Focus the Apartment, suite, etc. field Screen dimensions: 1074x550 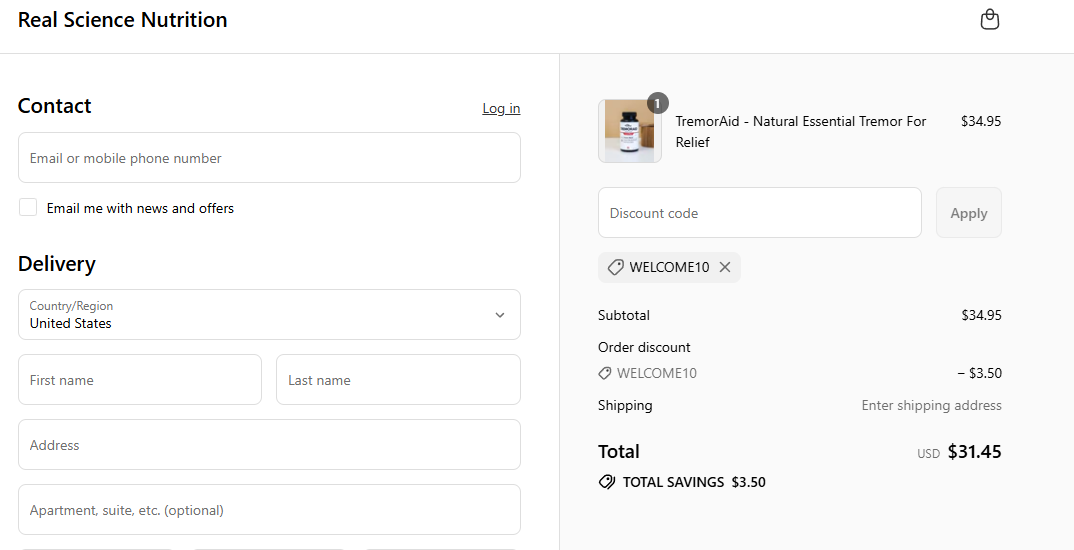pyautogui.click(x=269, y=510)
